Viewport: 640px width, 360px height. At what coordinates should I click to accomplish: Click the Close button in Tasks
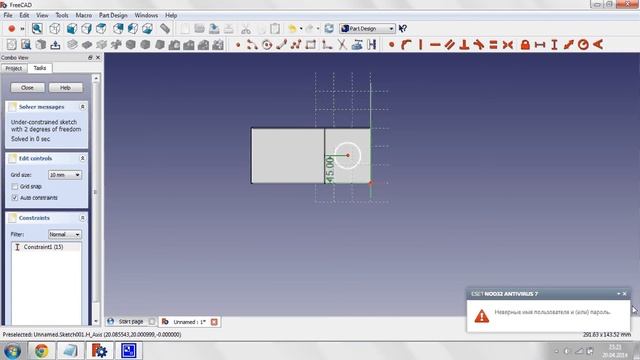coord(27,88)
